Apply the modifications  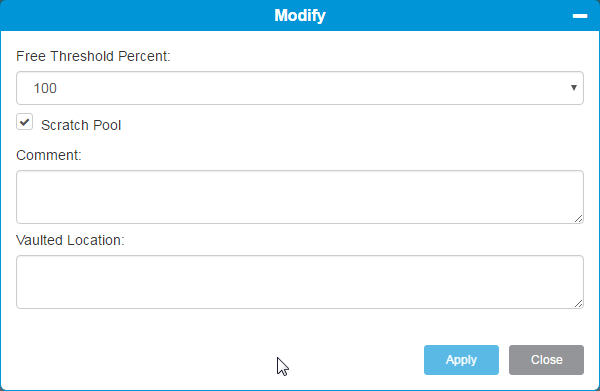[461, 360]
